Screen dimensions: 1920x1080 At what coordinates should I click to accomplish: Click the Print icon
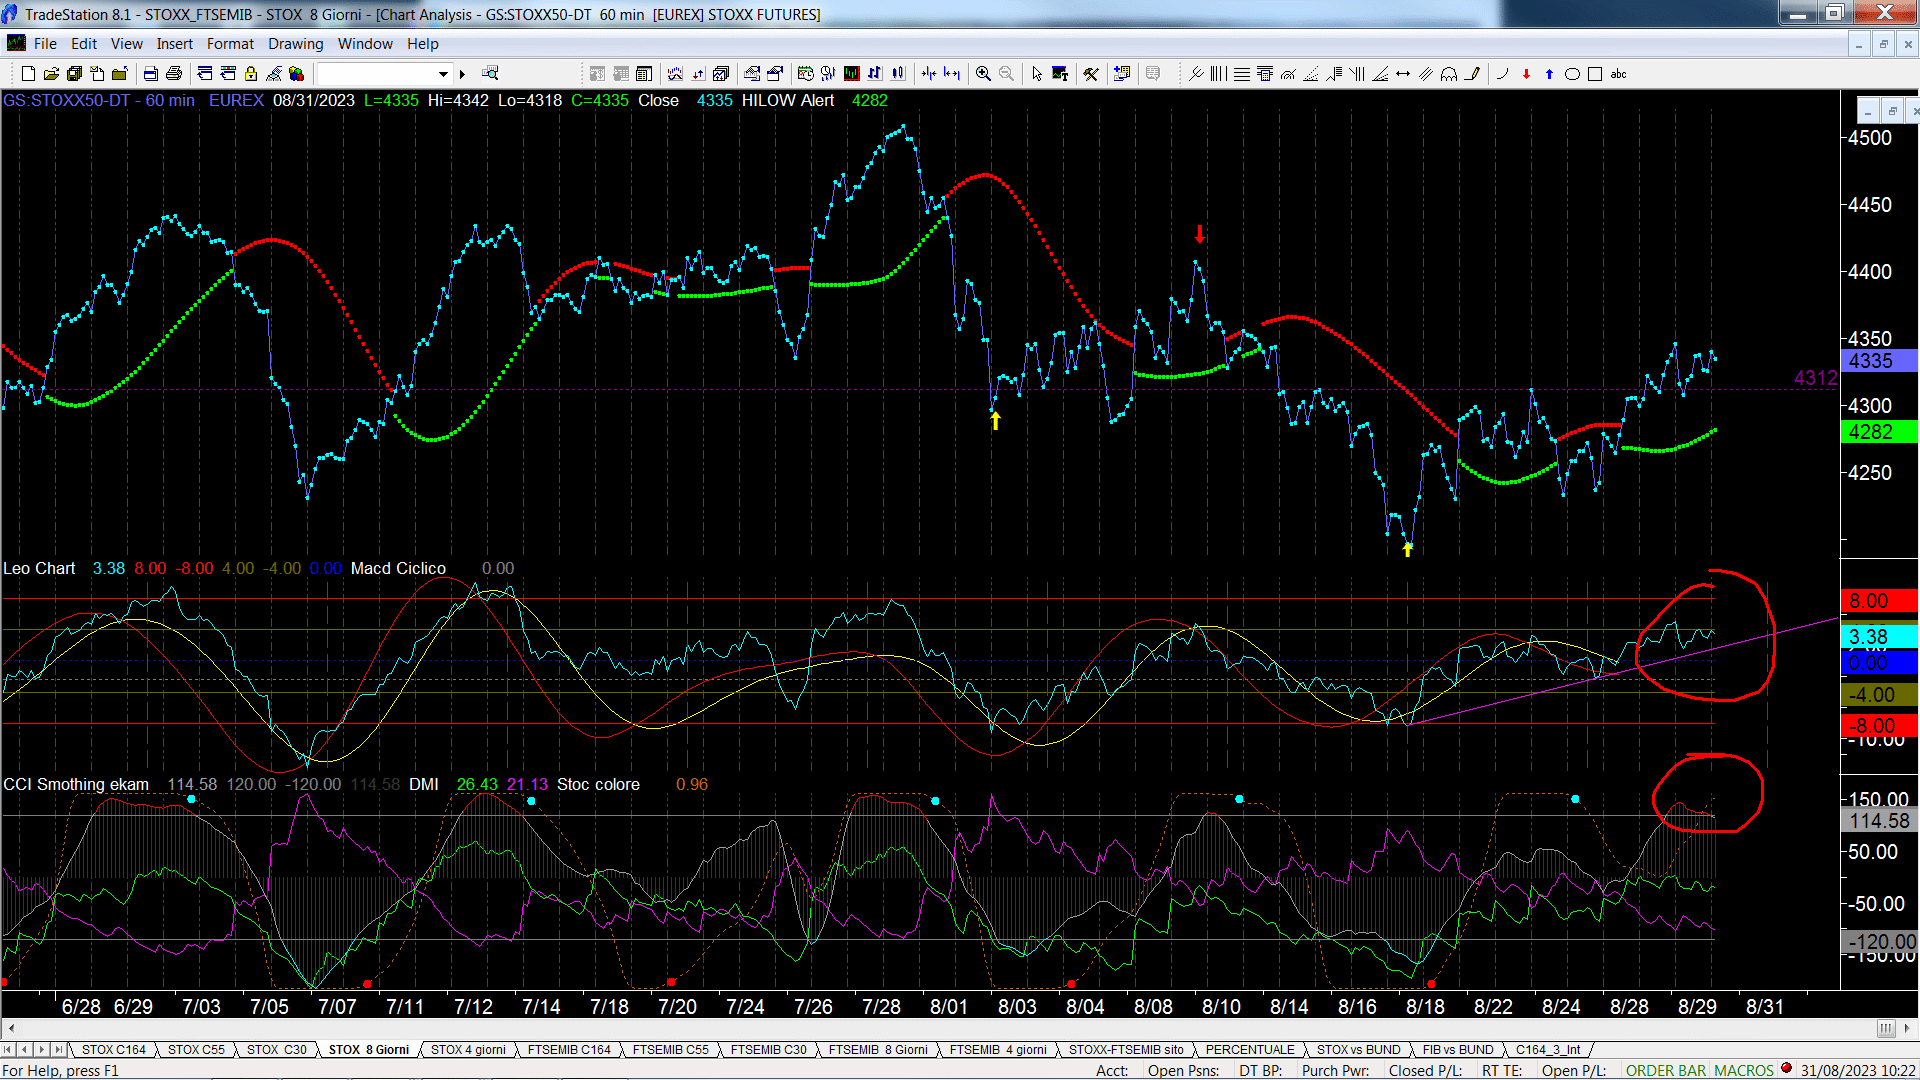174,74
